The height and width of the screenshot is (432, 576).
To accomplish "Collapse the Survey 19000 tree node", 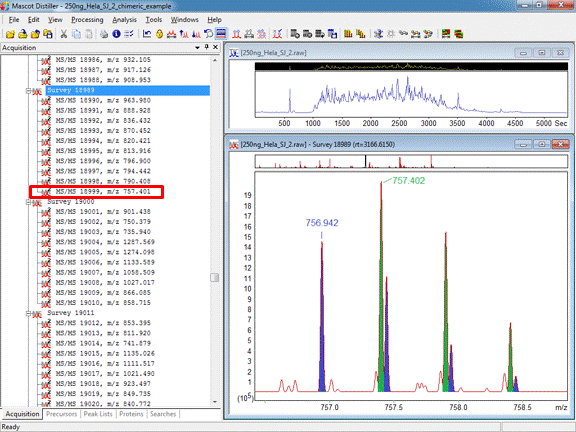I will (x=28, y=202).
